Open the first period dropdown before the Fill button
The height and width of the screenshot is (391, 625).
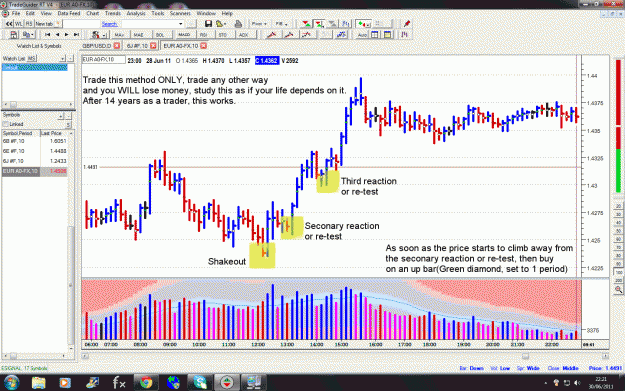point(259,24)
